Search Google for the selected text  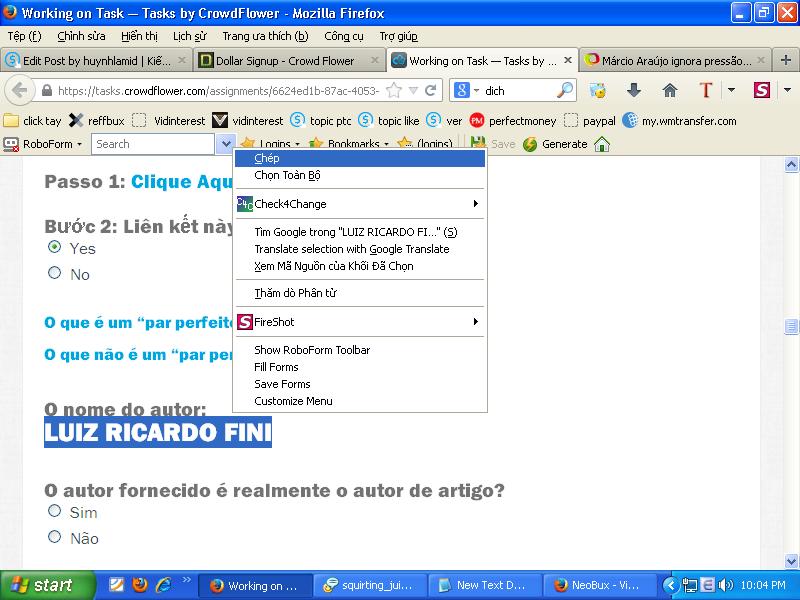360,232
